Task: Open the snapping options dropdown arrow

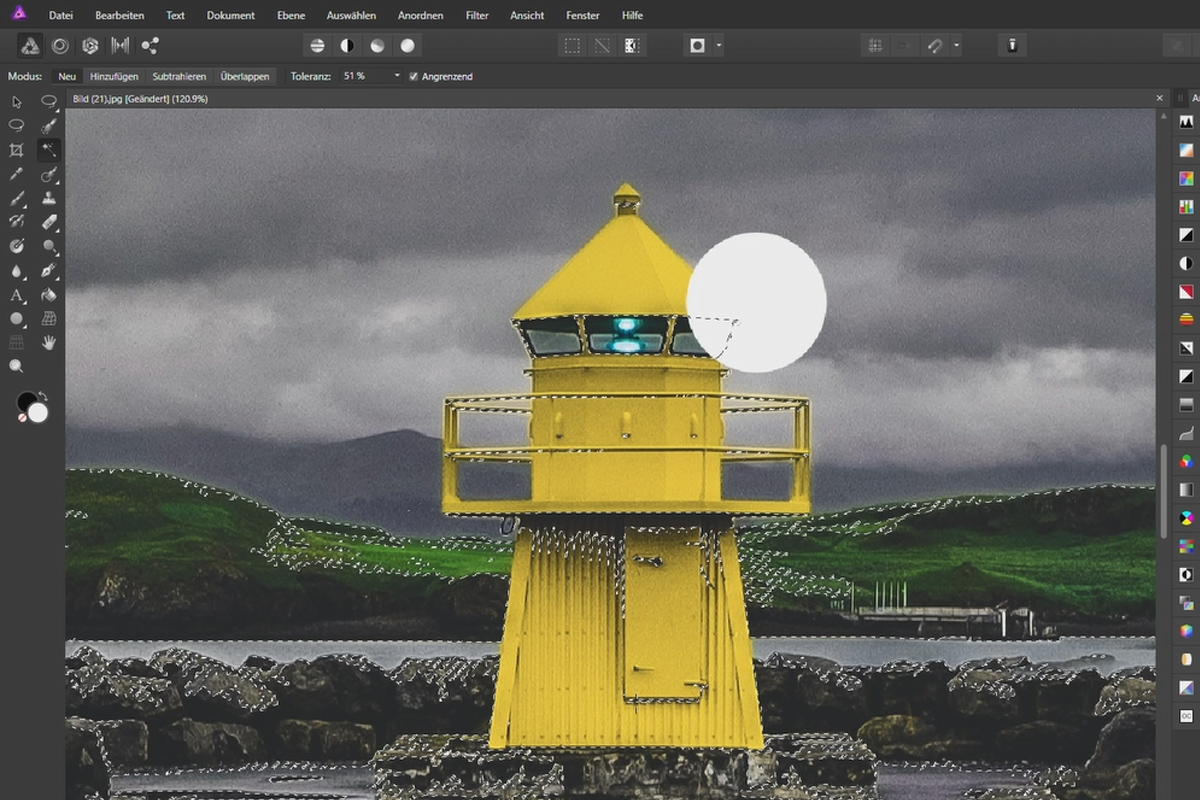Action: click(x=956, y=46)
